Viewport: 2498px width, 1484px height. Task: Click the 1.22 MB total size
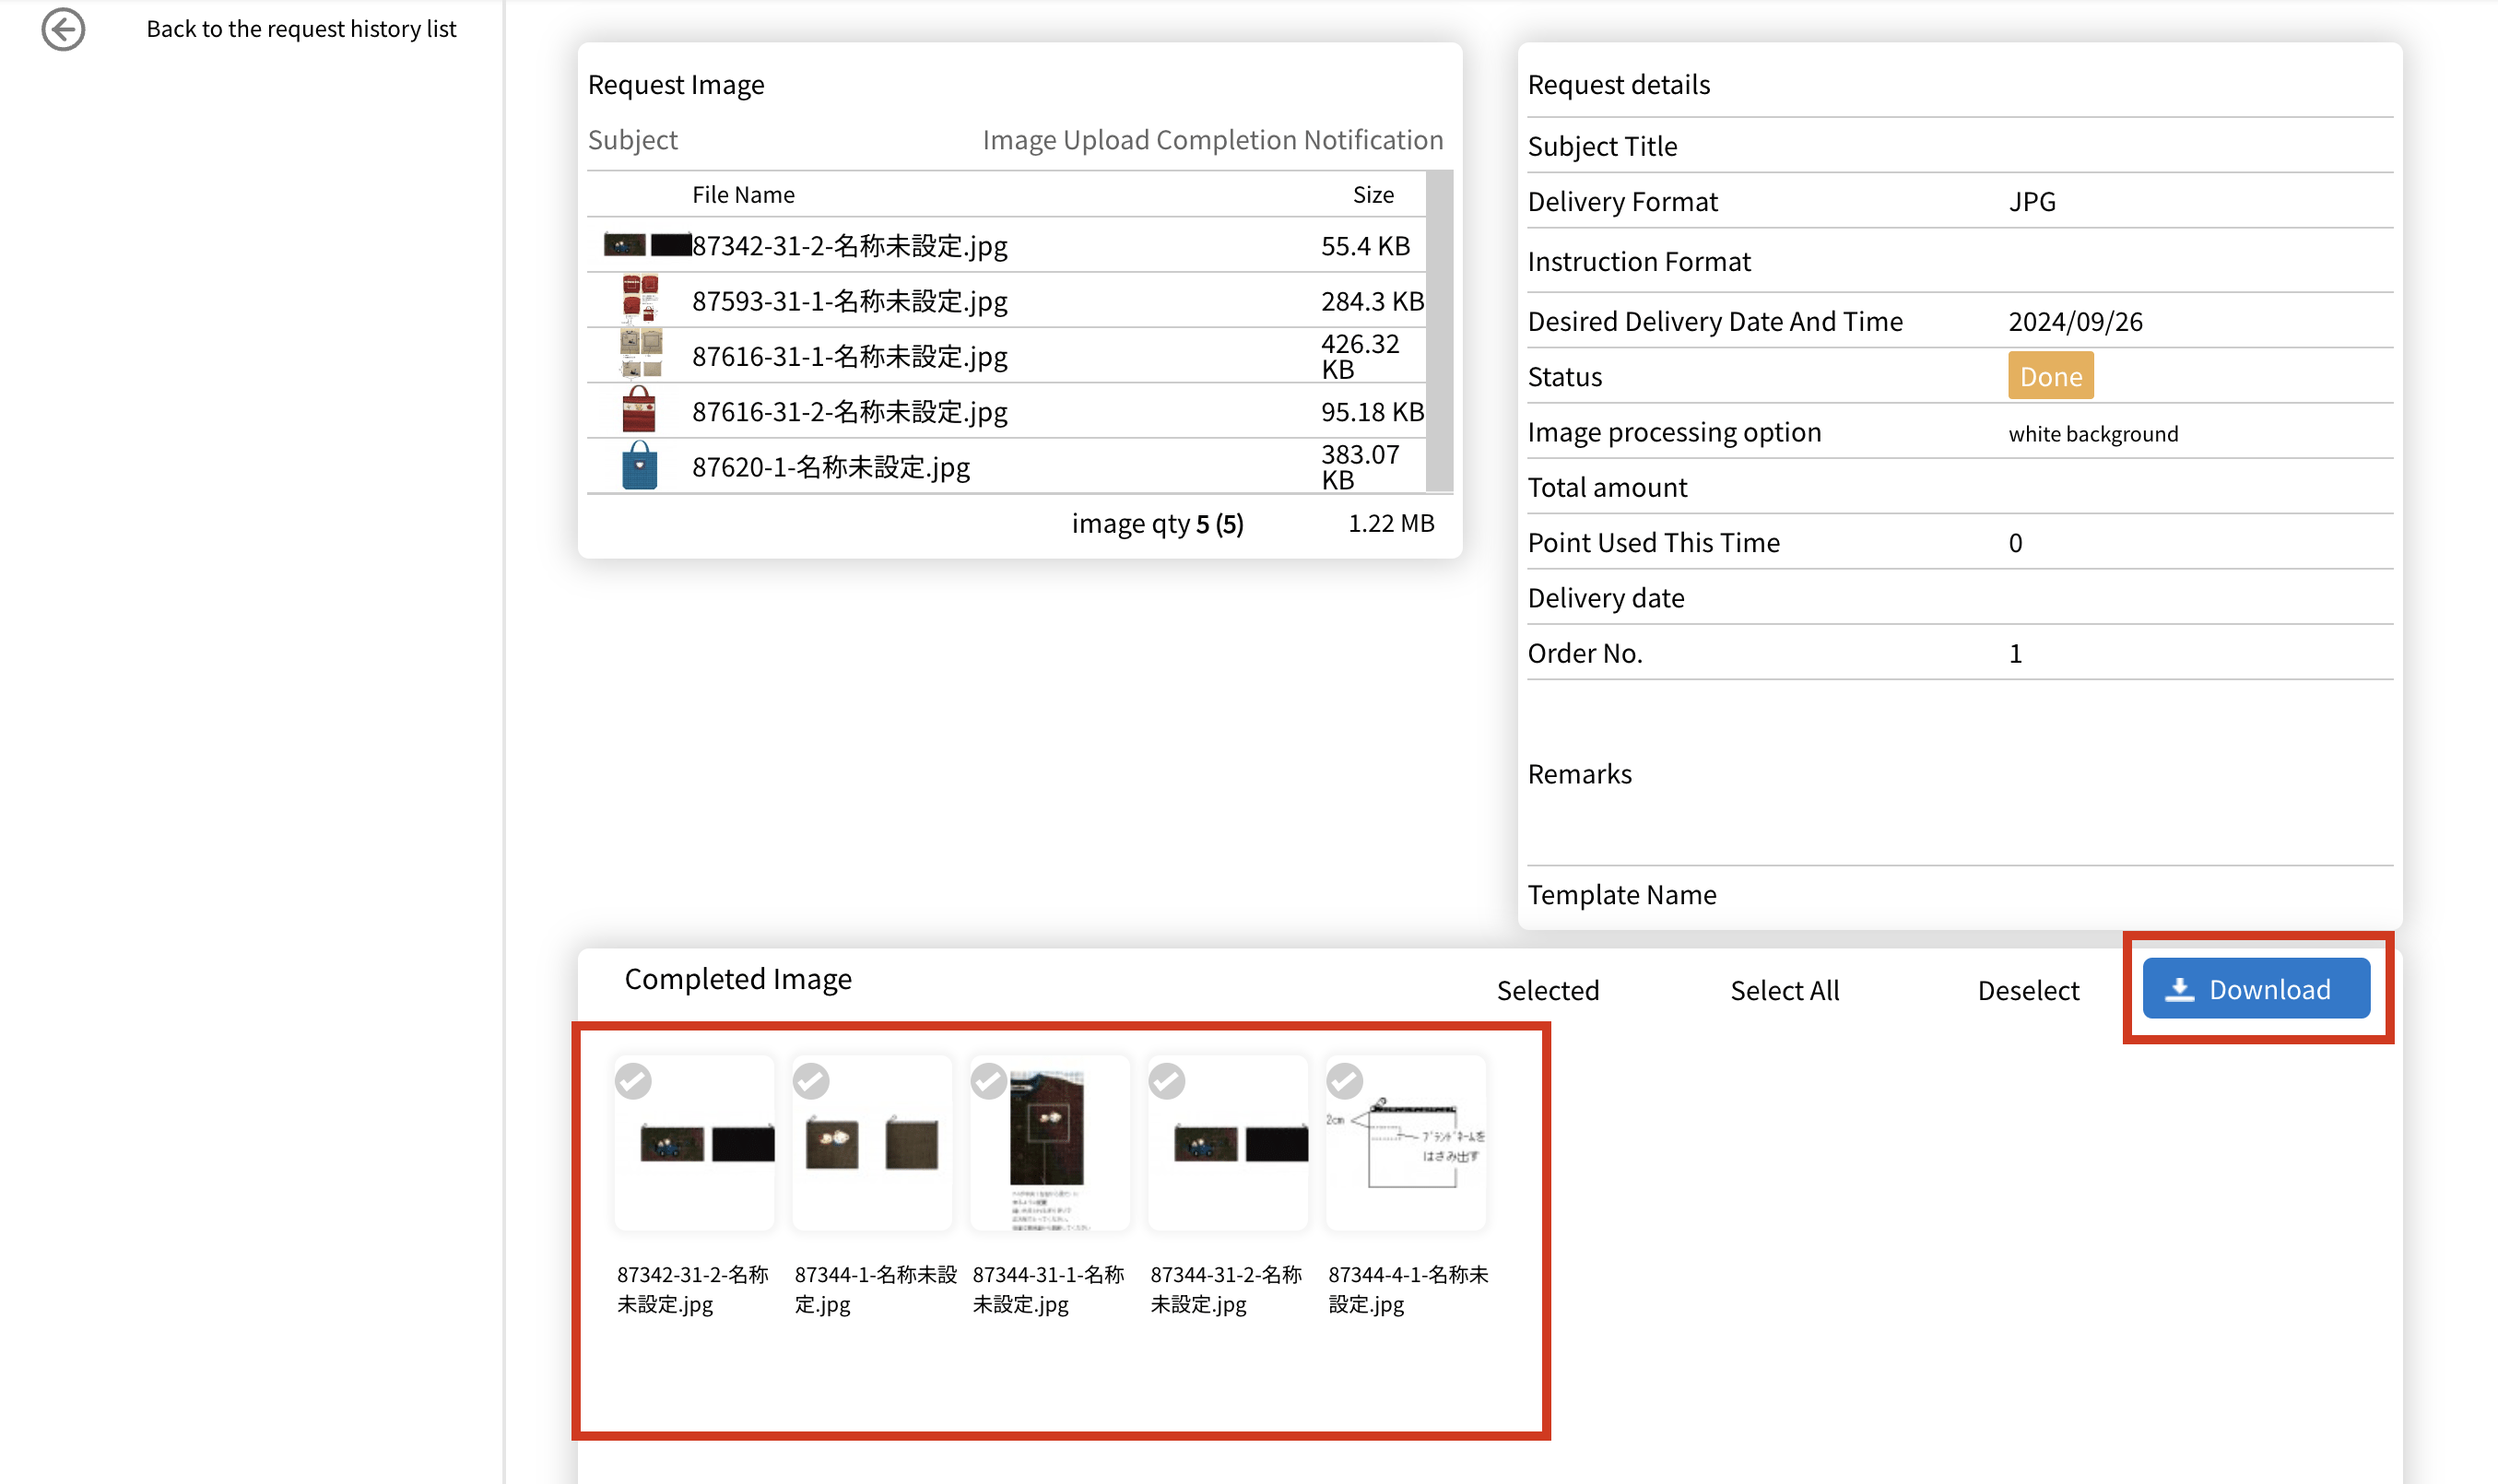pos(1391,523)
